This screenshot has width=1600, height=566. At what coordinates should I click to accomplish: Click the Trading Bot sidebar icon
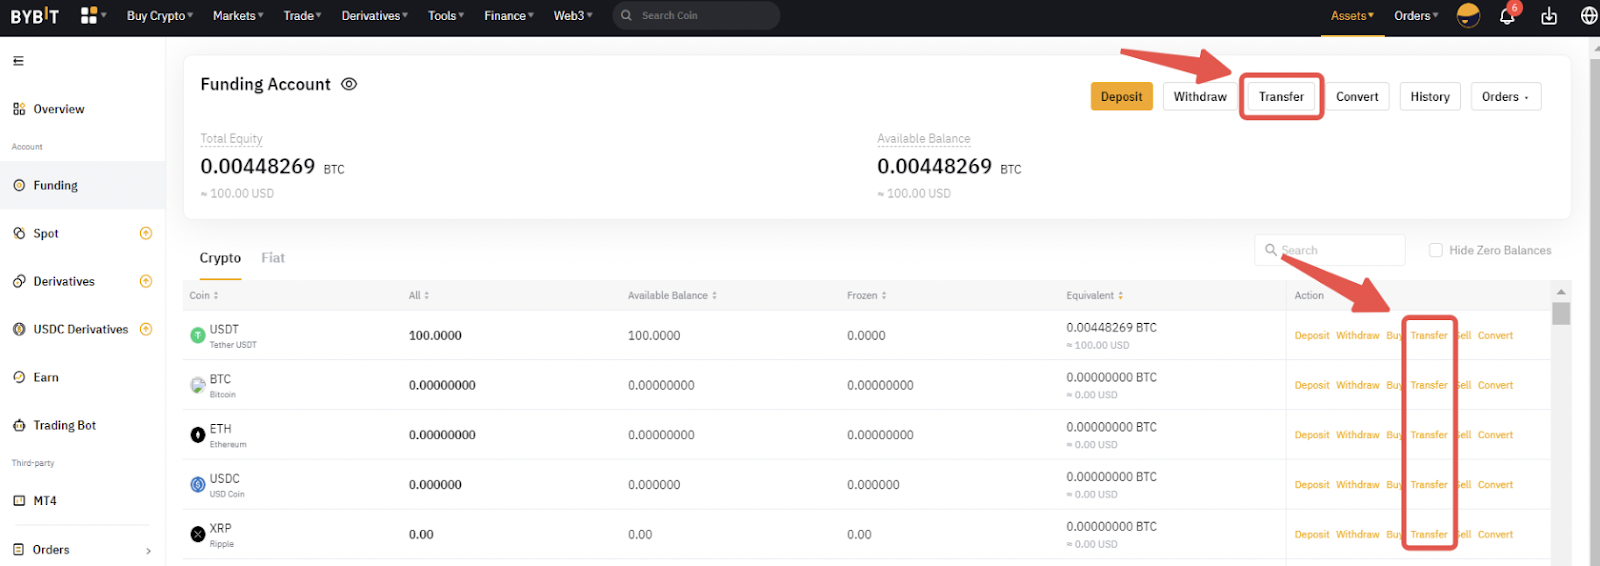click(x=19, y=425)
